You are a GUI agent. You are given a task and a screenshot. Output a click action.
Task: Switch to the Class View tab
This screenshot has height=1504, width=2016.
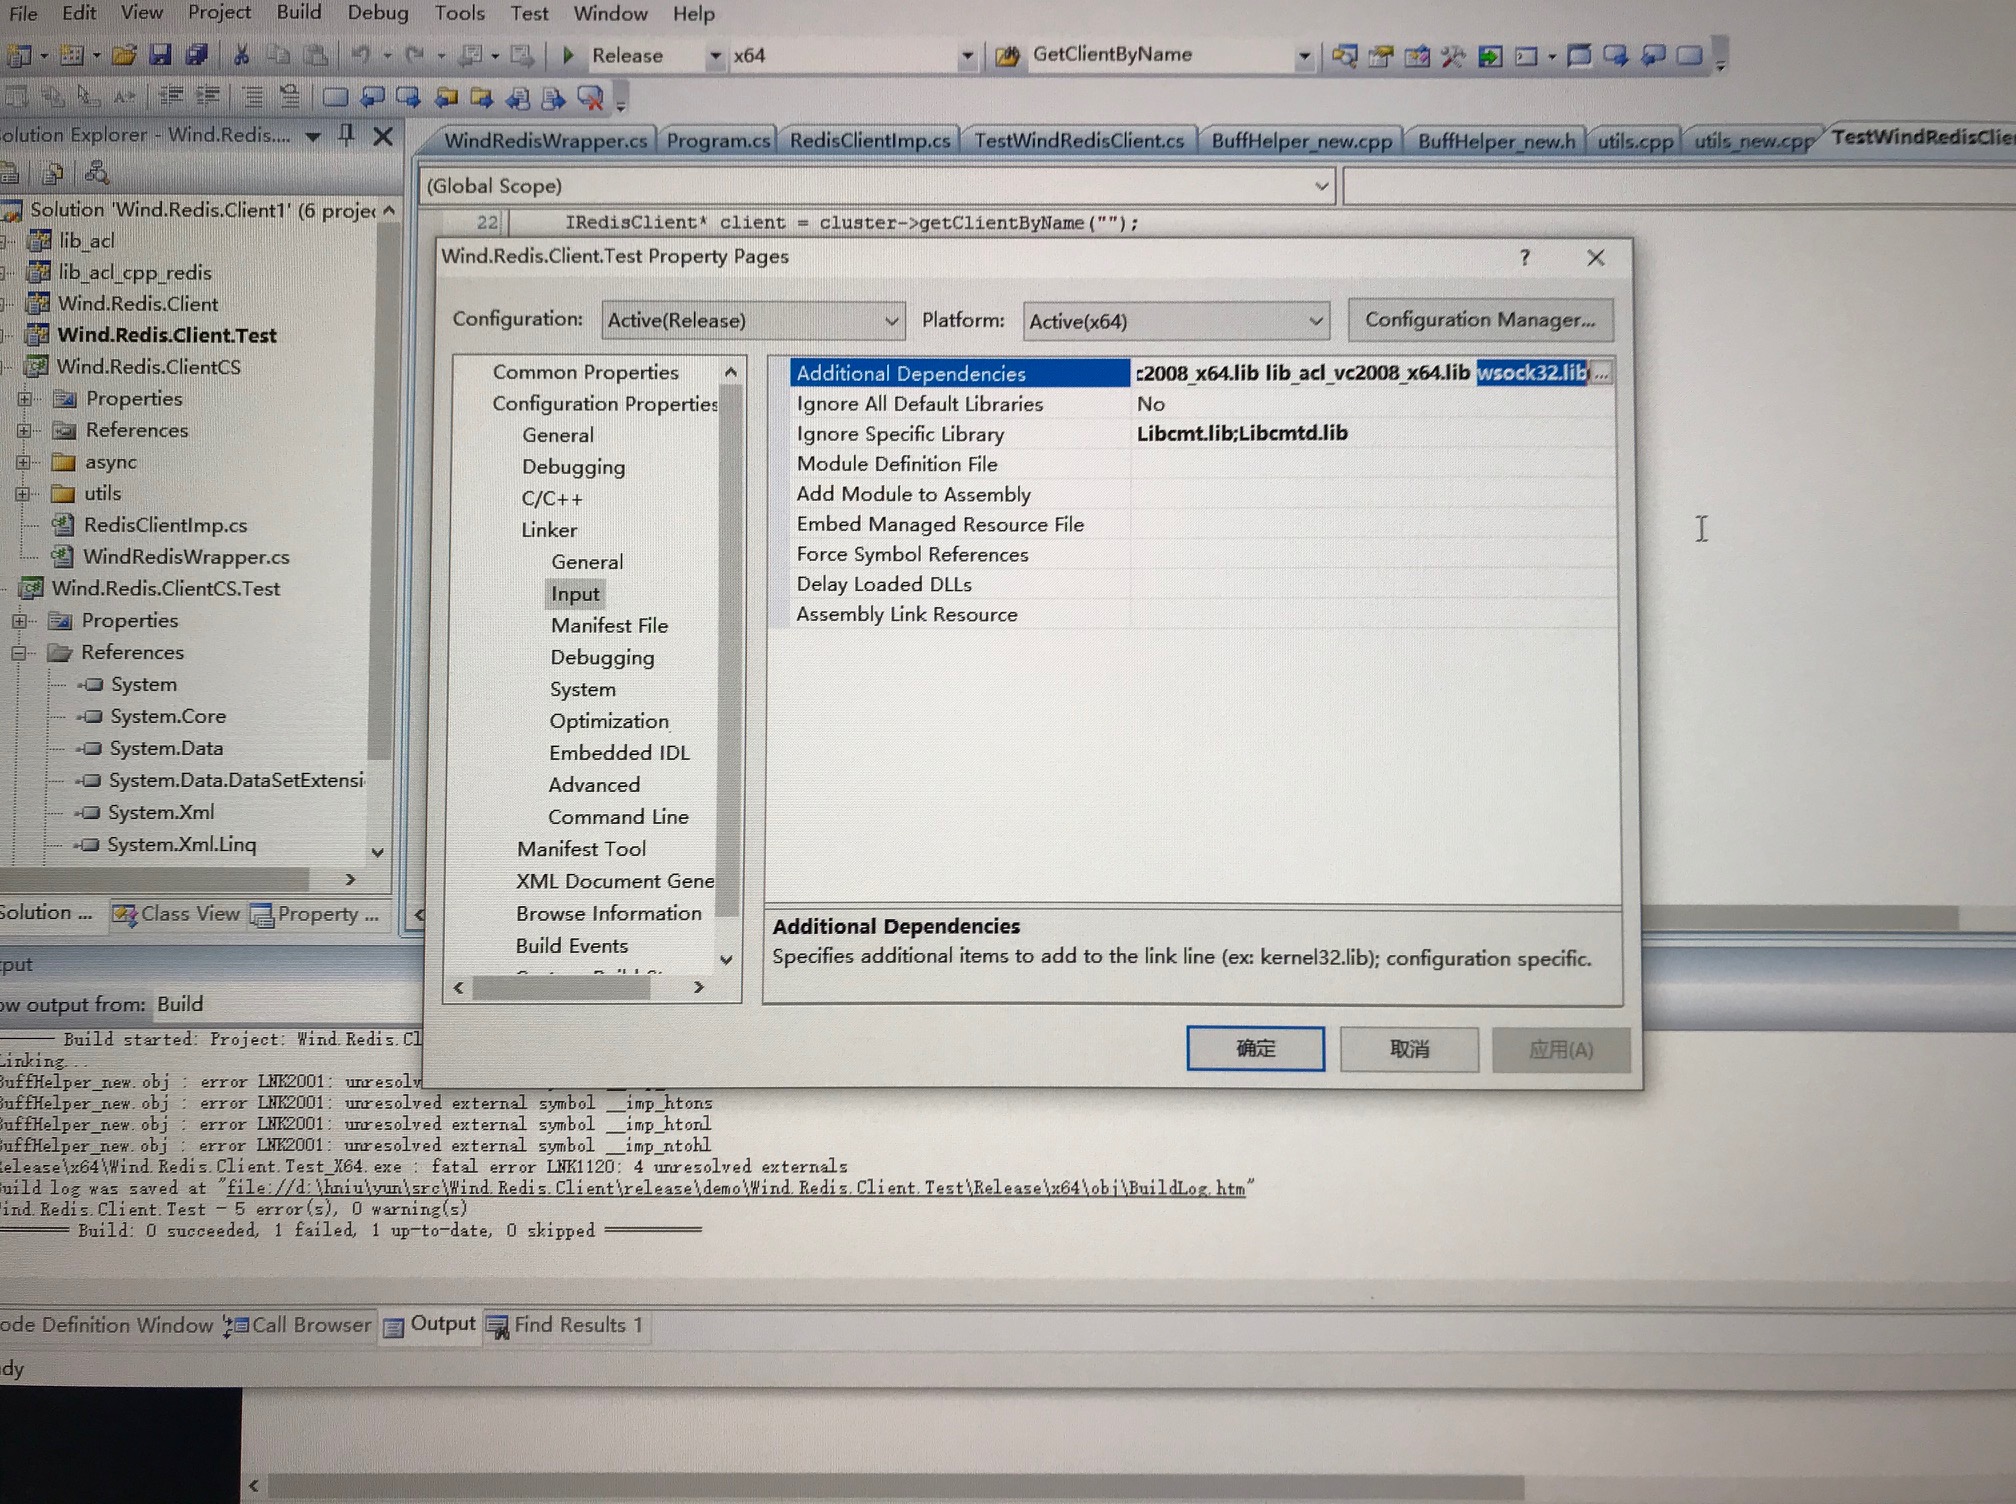(x=177, y=914)
